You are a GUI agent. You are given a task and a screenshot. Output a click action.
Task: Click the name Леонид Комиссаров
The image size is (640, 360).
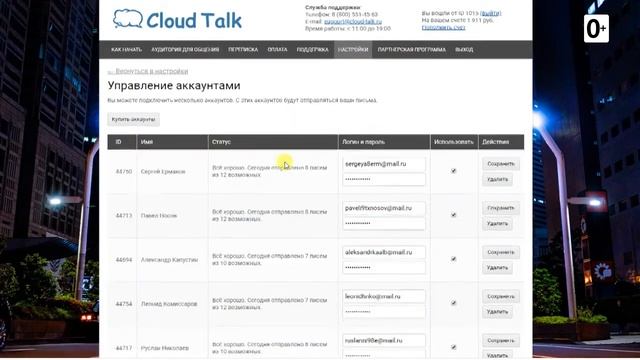(x=169, y=304)
